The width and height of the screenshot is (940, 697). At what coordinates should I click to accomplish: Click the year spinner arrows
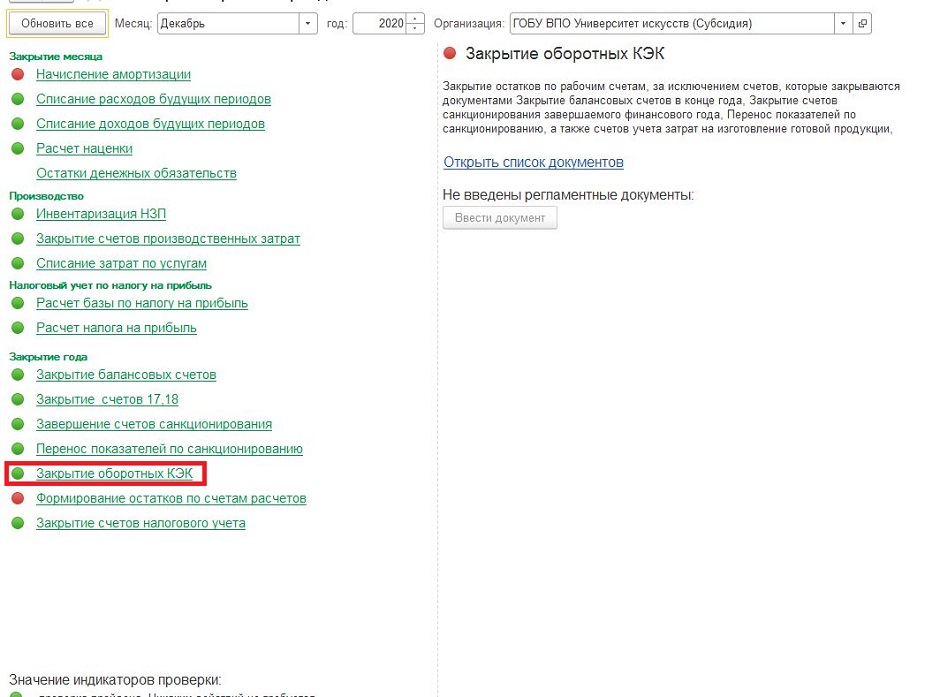[415, 23]
